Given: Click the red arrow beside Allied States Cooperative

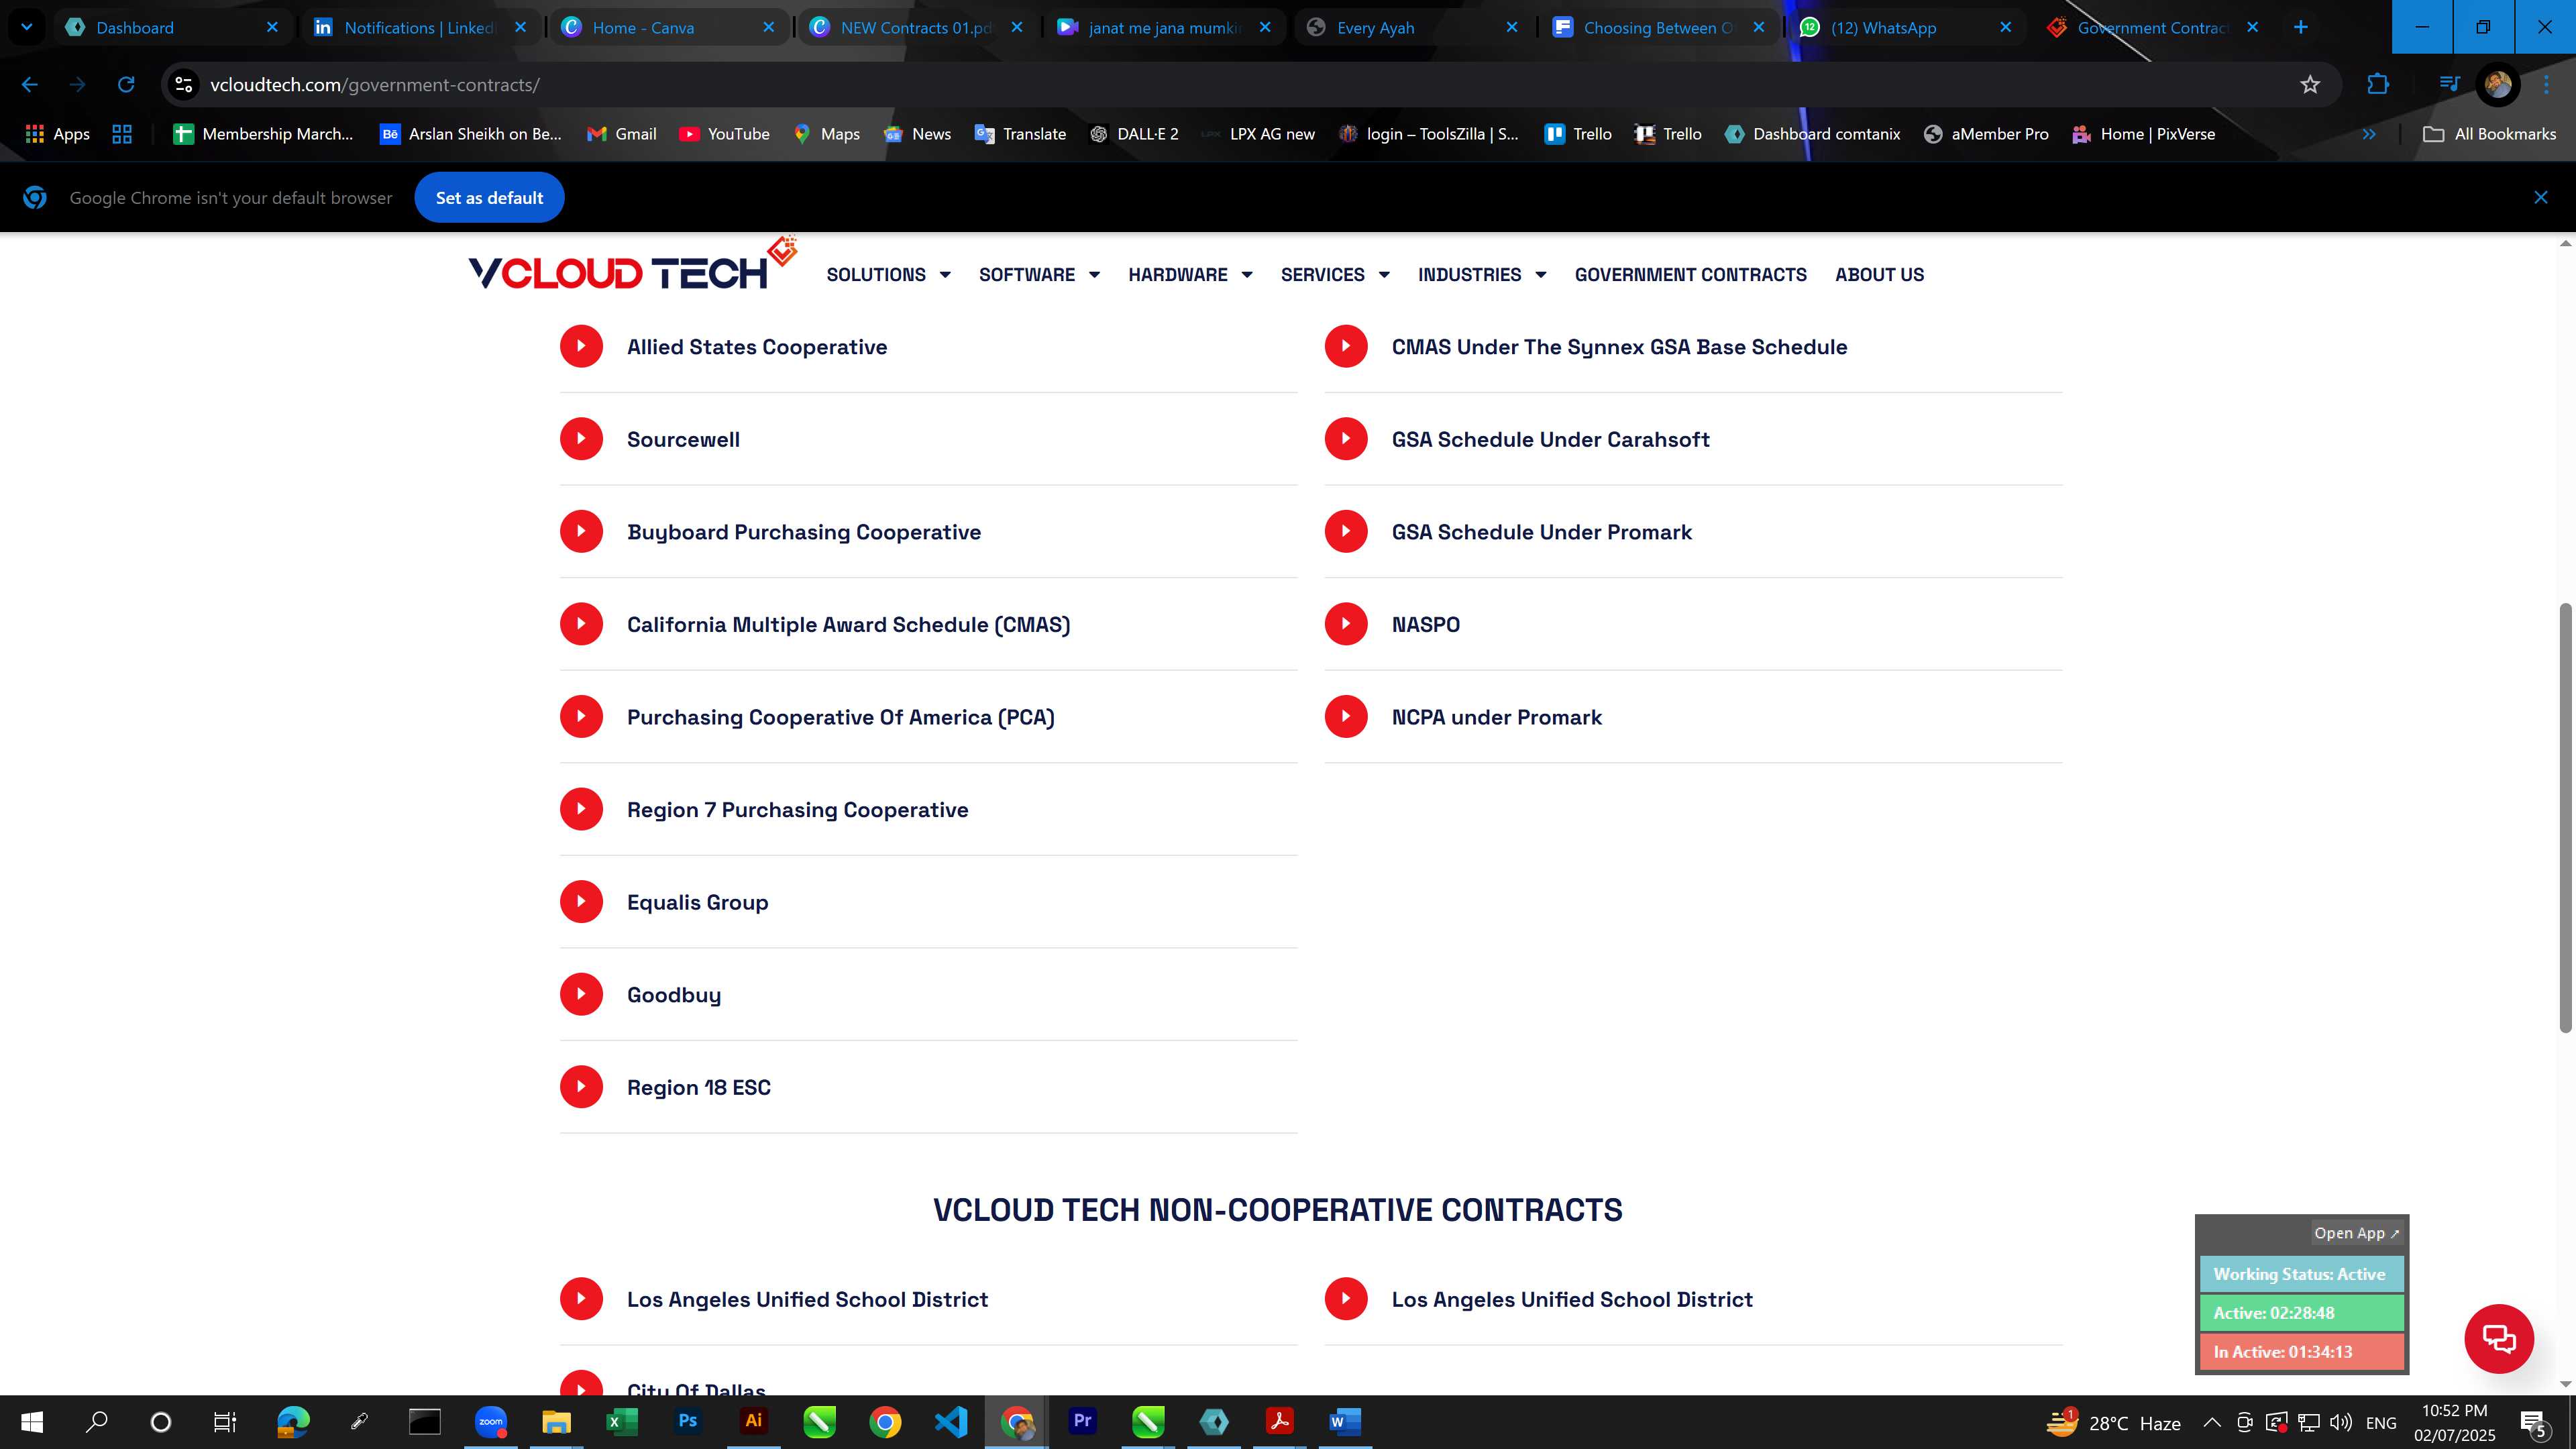Looking at the screenshot, I should tap(581, 346).
